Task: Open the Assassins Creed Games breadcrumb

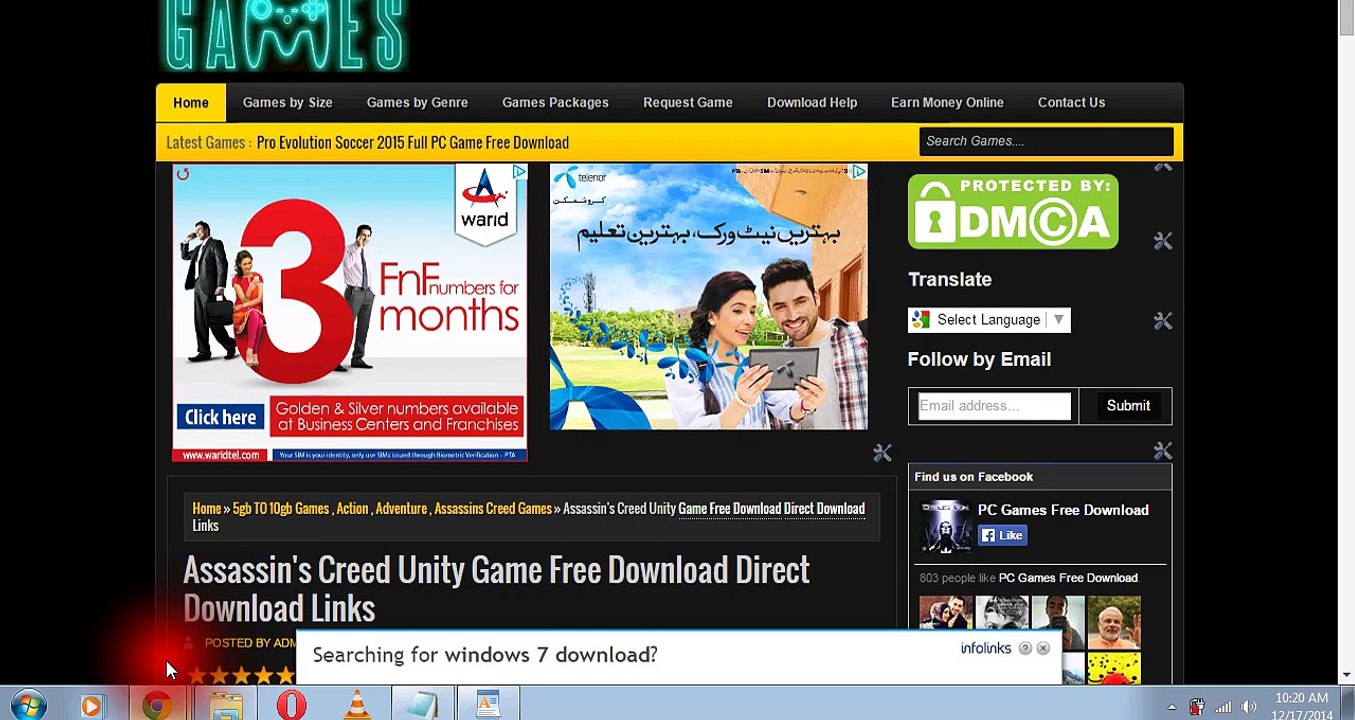Action: (493, 509)
